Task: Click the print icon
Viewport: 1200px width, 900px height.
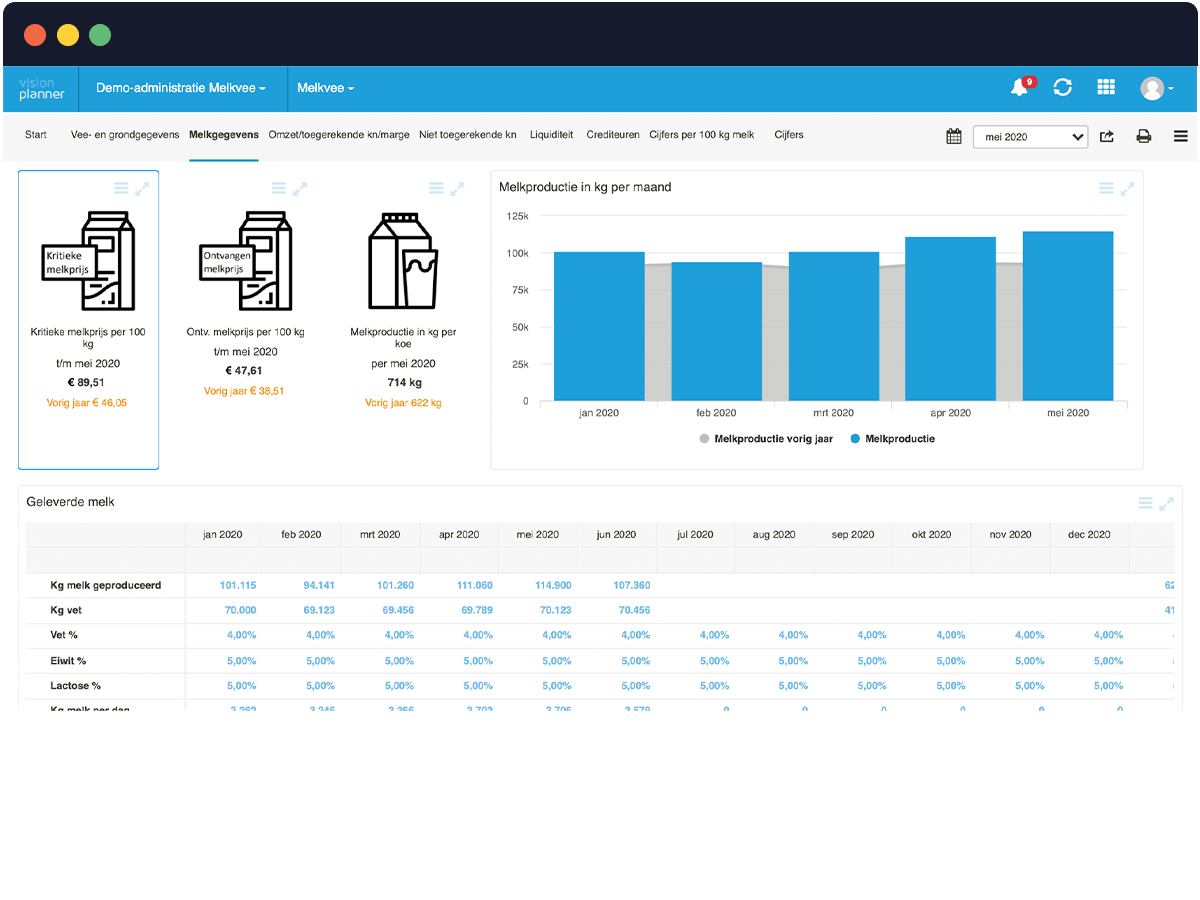Action: 1144,136
